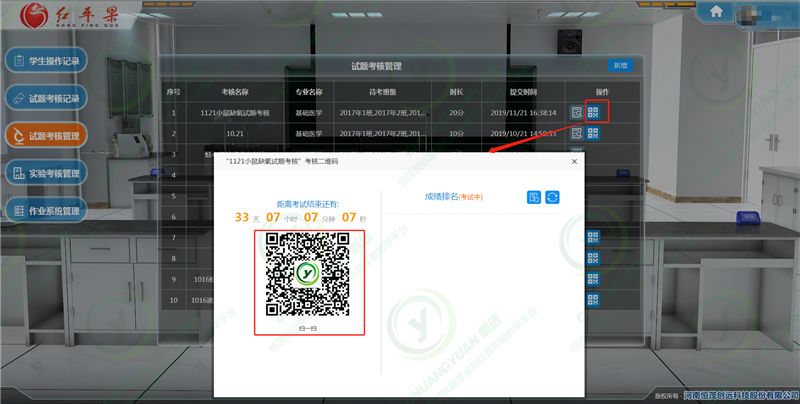Click the refresh ranking icon in dialog
This screenshot has height=404, width=800.
[x=553, y=197]
